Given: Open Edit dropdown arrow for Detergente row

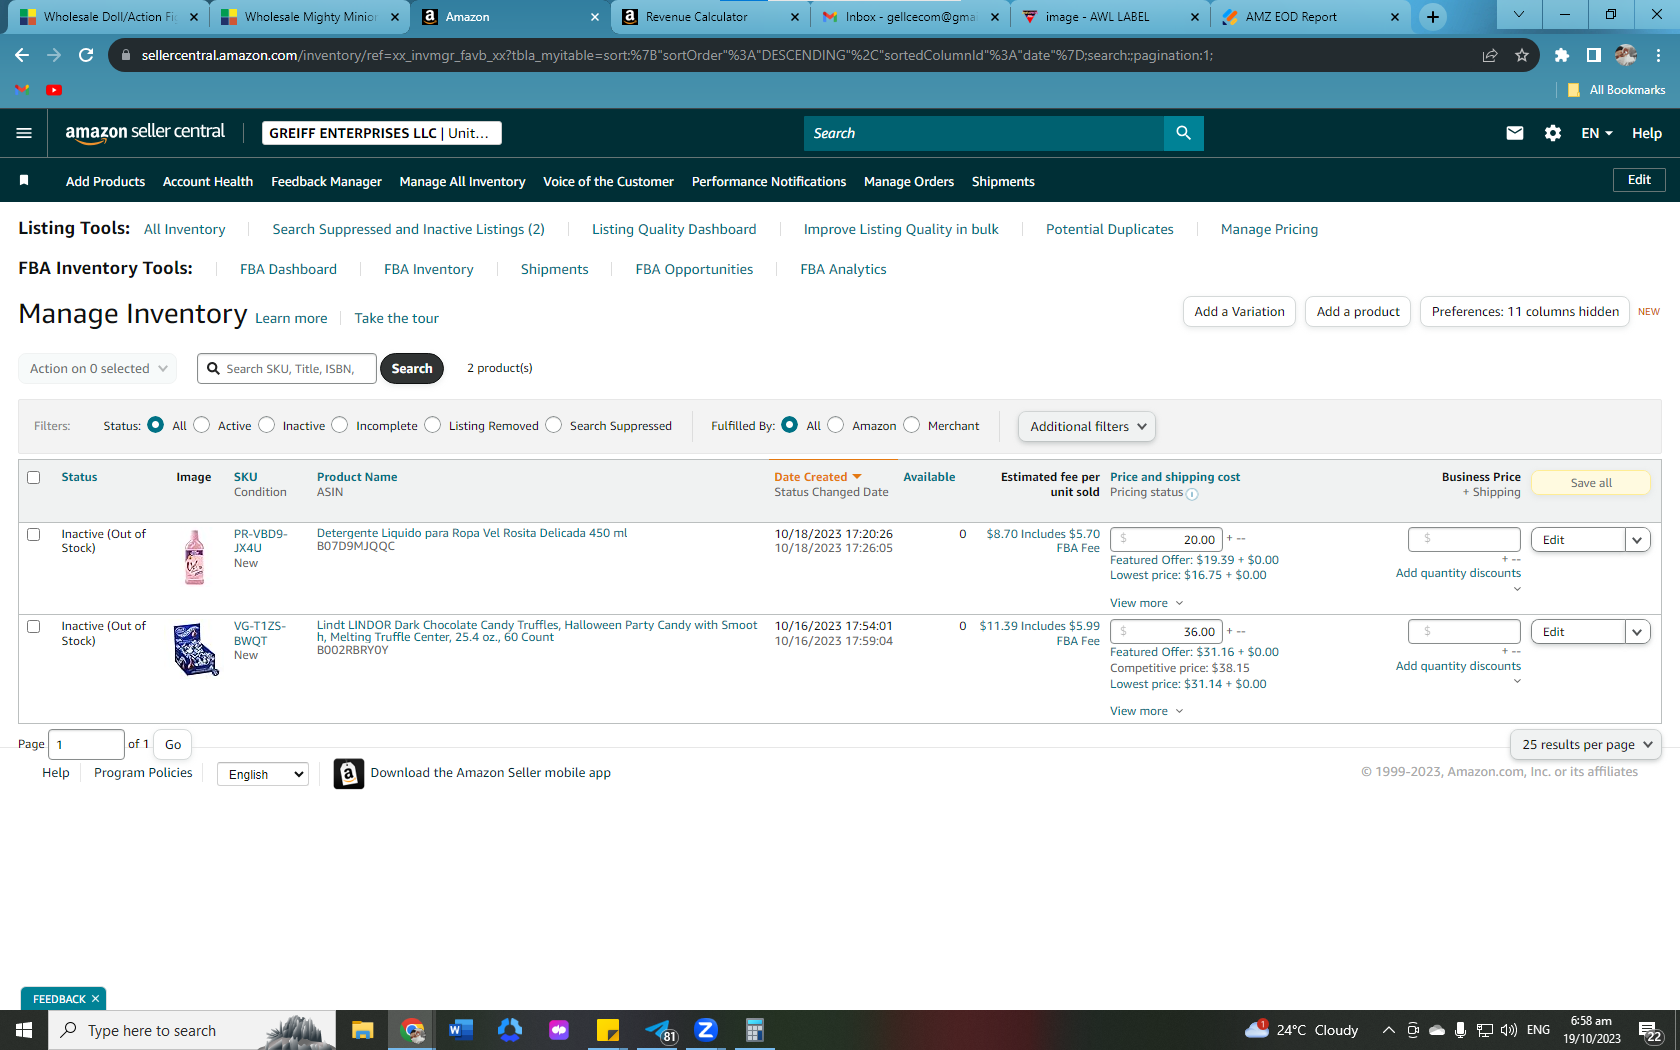Looking at the screenshot, I should [x=1637, y=540].
